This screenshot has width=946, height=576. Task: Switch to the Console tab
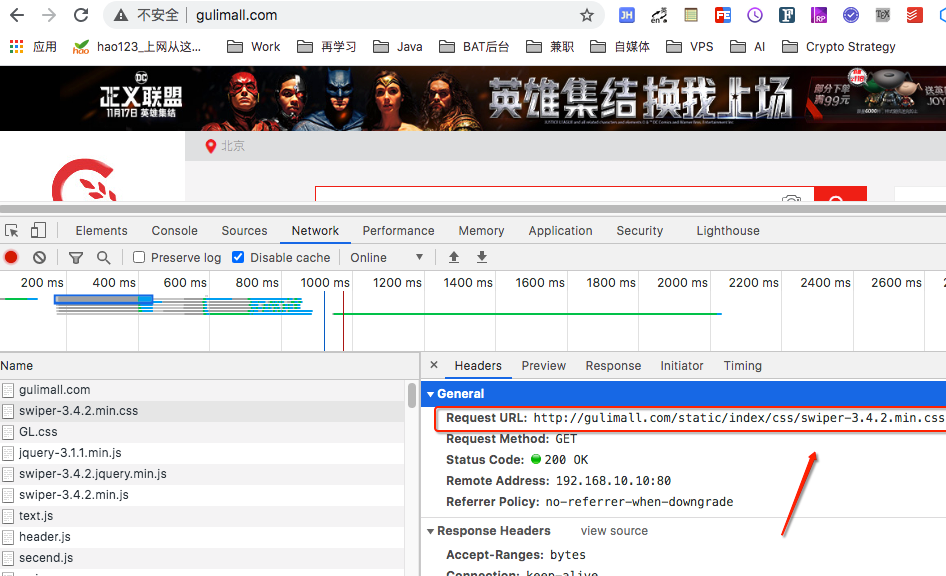pos(174,230)
